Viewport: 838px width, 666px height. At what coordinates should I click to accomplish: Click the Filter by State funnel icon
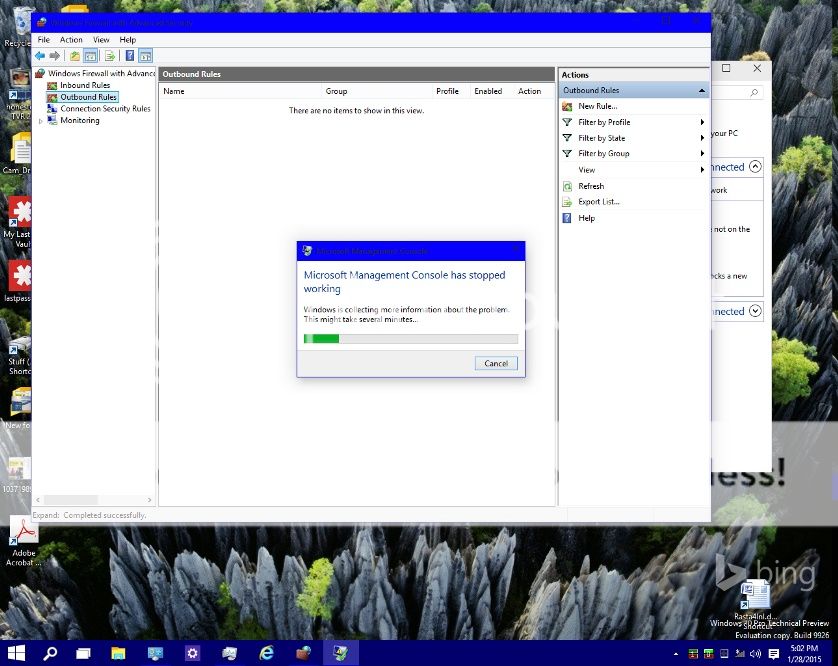[x=568, y=138]
